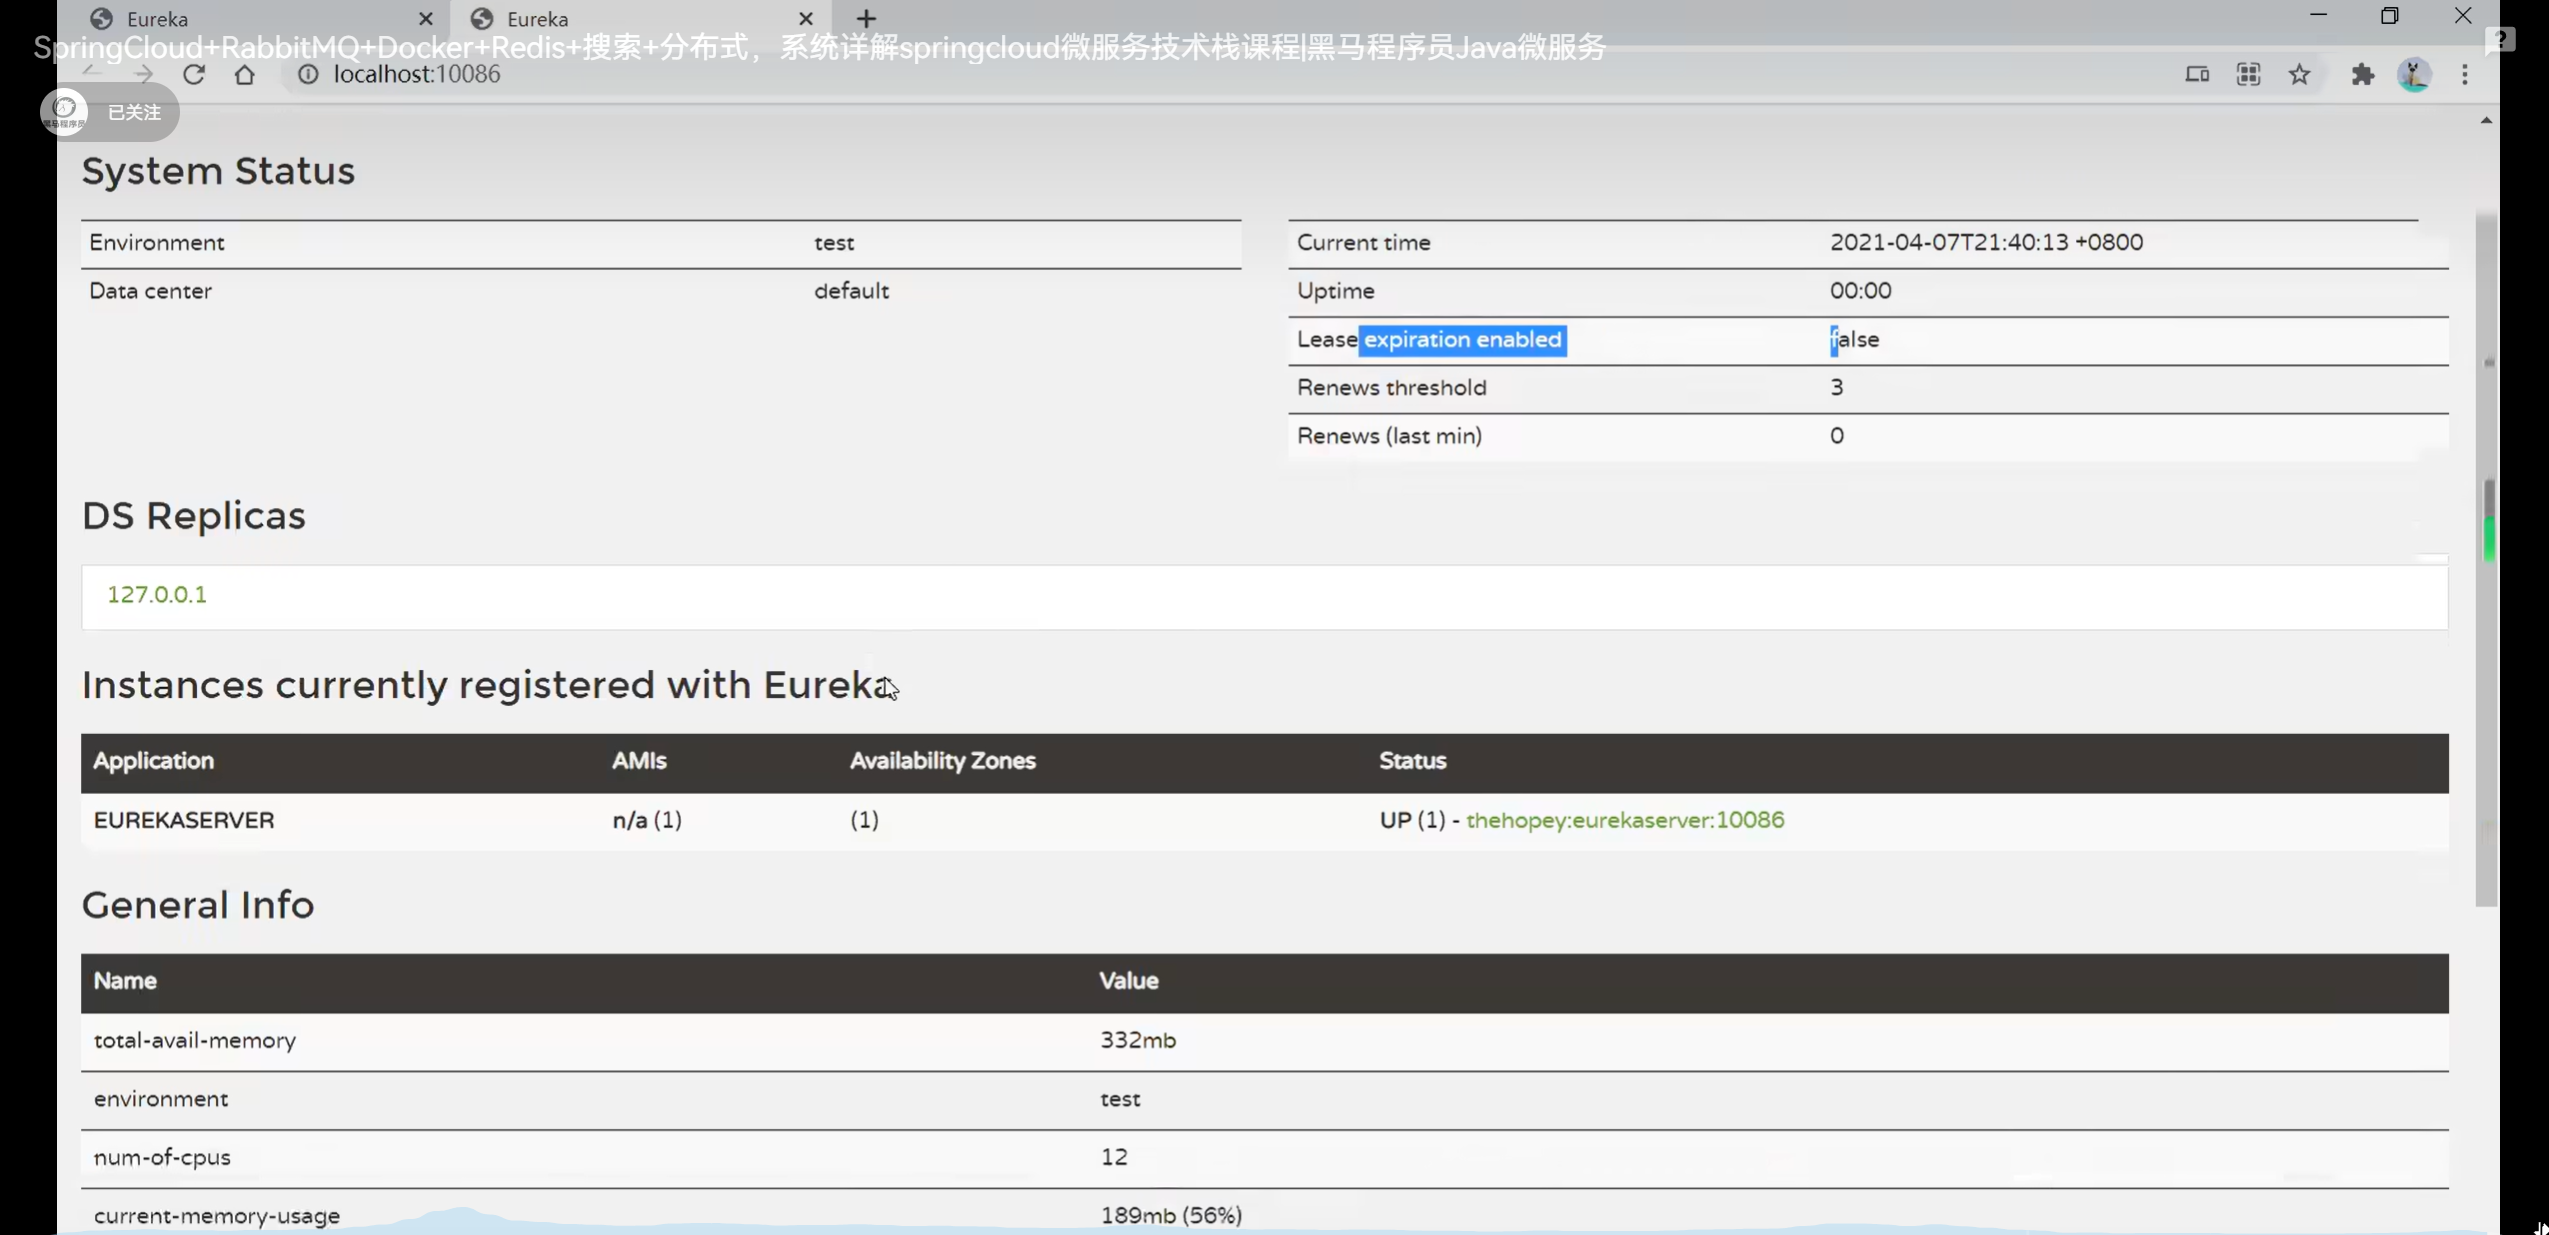Close the first Eureka tab
Screen dimensions: 2549x1235
coord(426,19)
